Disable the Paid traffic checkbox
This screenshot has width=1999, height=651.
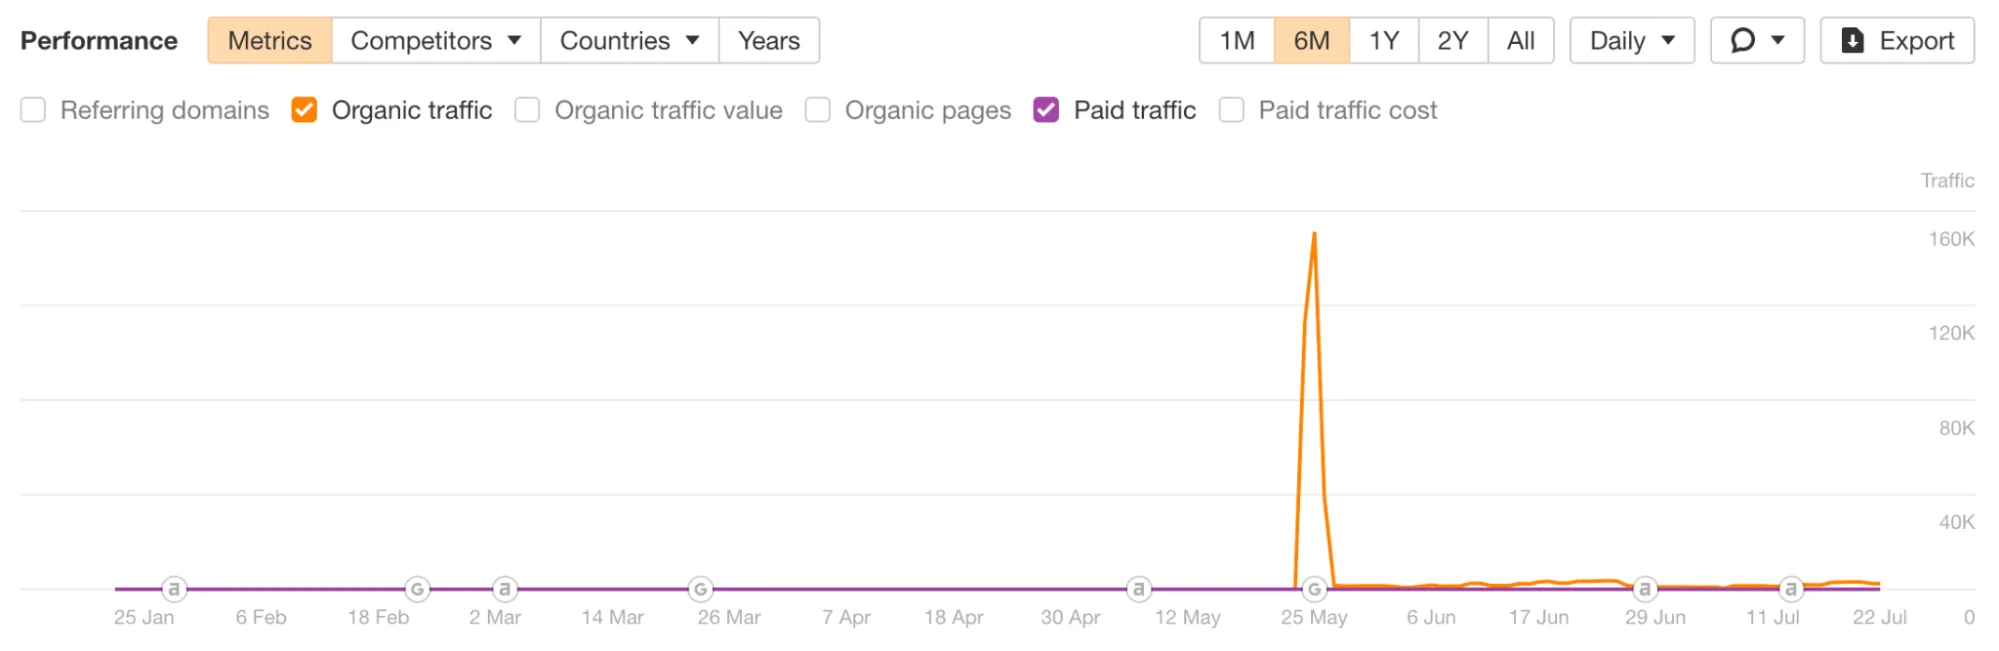pos(1046,110)
